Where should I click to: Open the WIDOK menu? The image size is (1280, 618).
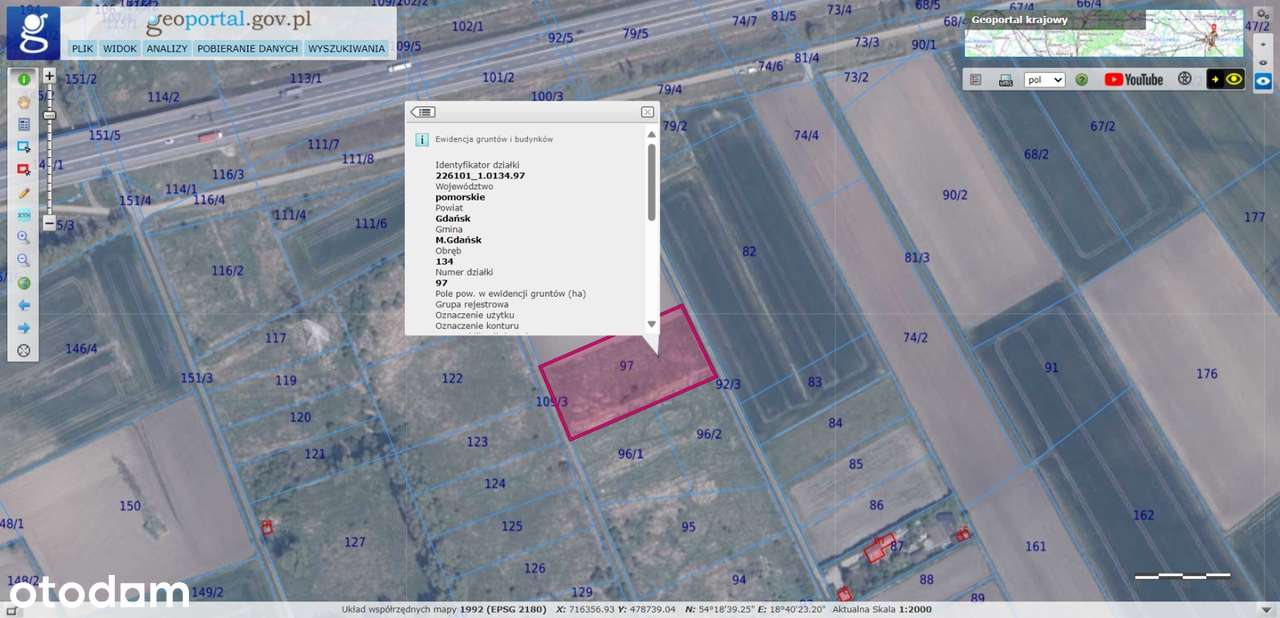[120, 48]
